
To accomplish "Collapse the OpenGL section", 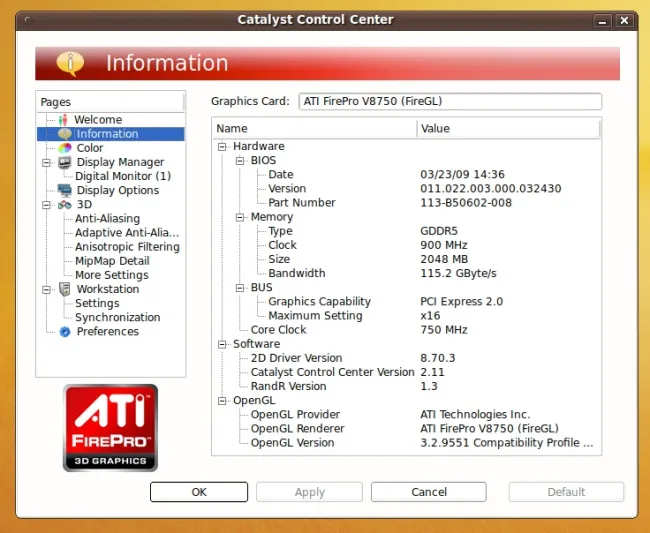I will tap(222, 401).
